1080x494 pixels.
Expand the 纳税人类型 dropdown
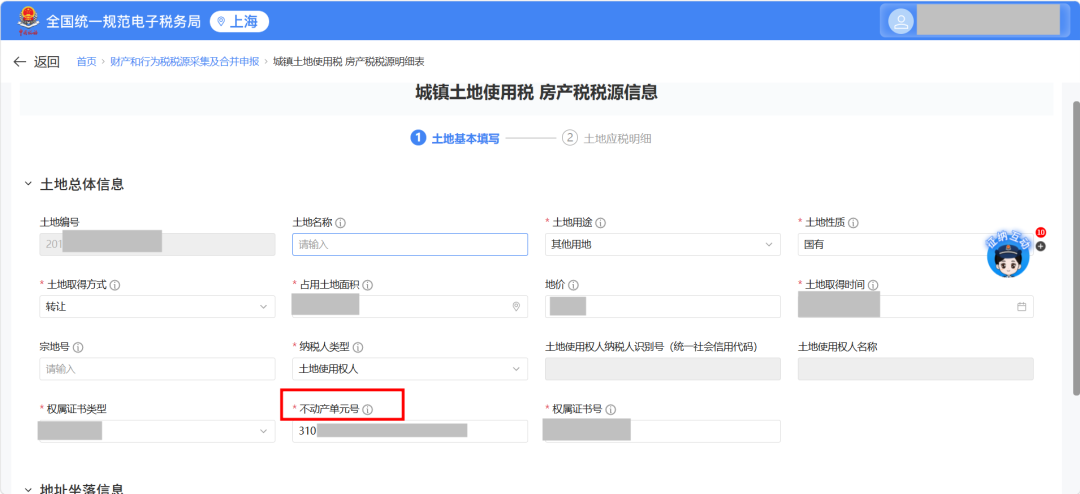(410, 369)
